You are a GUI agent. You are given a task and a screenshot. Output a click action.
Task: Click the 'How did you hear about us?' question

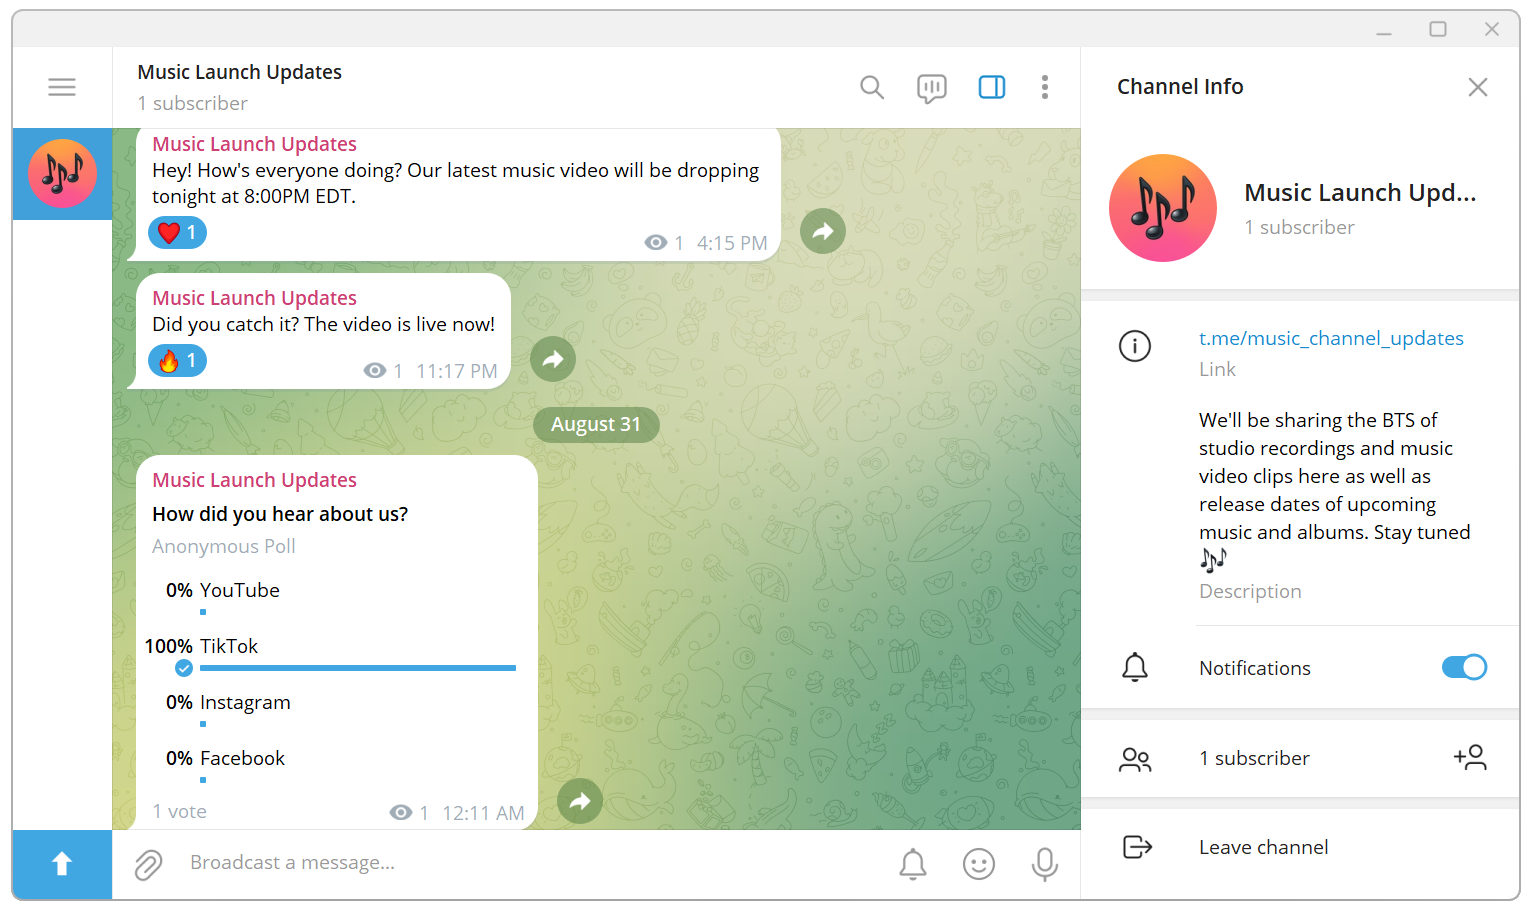(280, 514)
